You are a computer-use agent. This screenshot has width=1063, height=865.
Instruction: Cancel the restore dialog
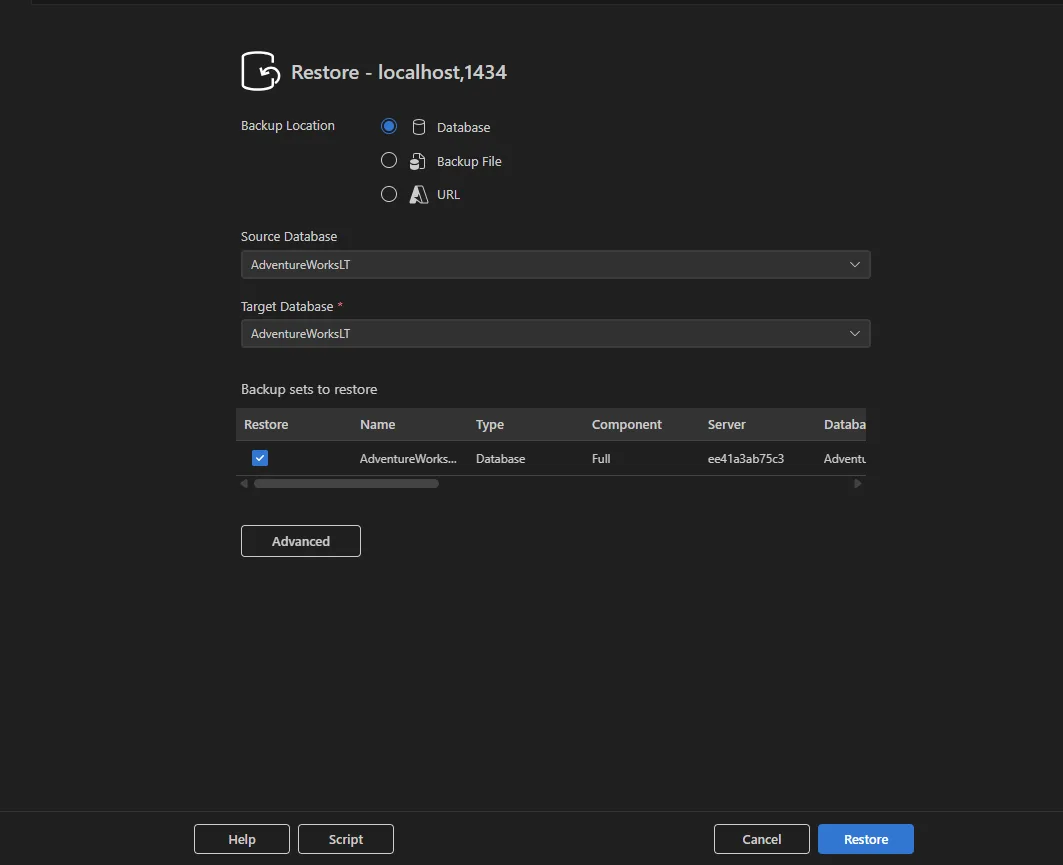(x=762, y=839)
